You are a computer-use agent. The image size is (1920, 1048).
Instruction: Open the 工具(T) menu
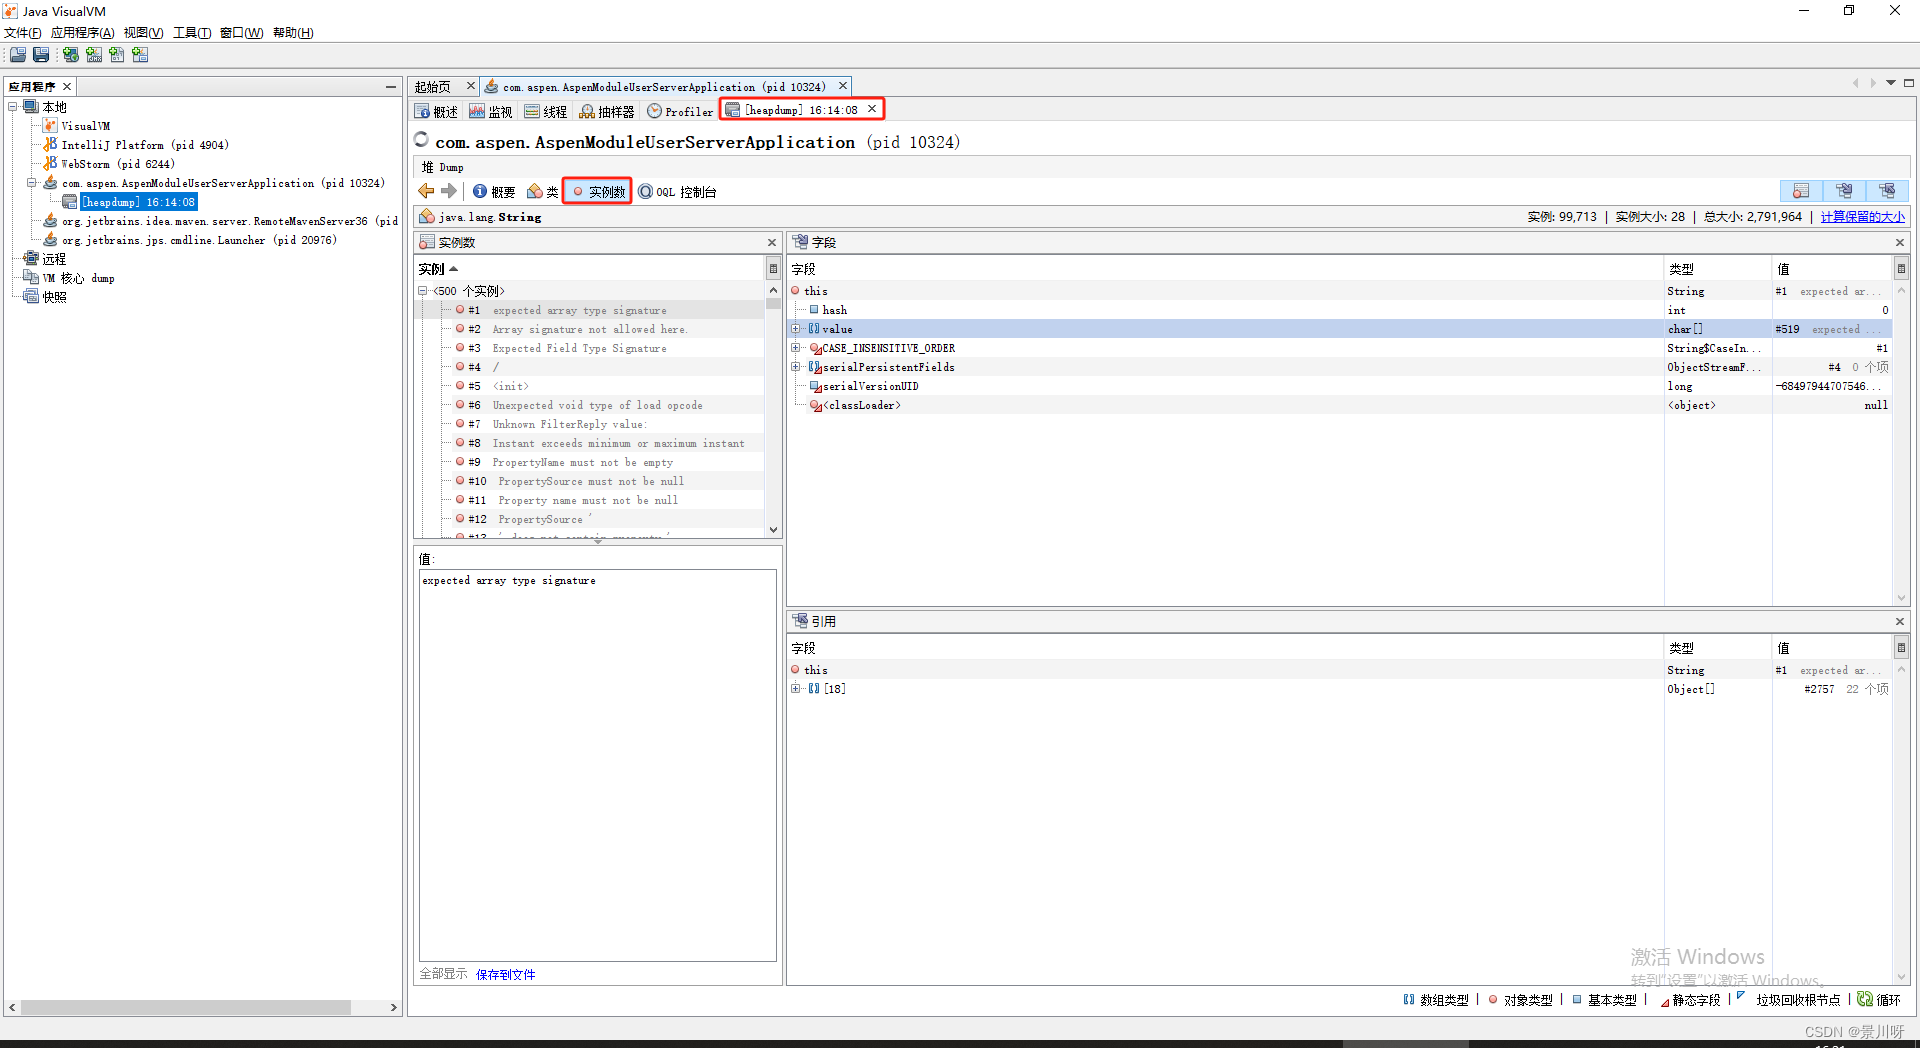click(192, 33)
